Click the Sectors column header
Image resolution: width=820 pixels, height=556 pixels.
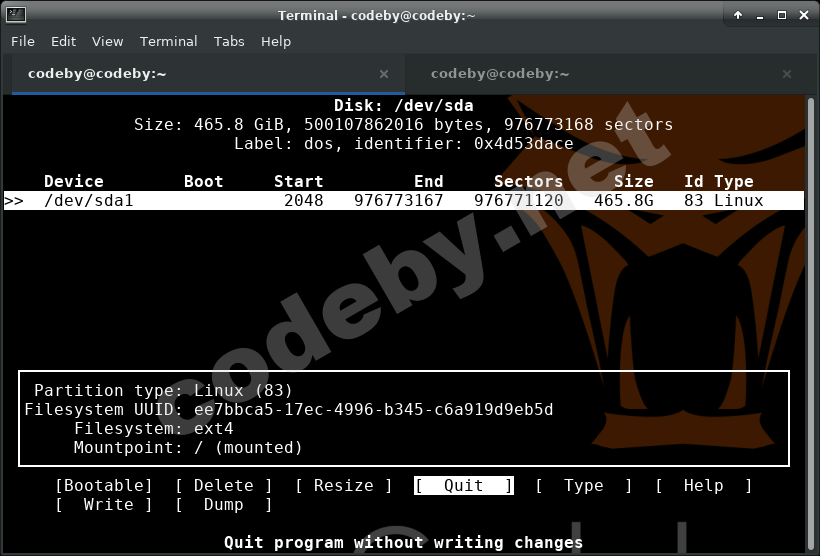[529, 181]
